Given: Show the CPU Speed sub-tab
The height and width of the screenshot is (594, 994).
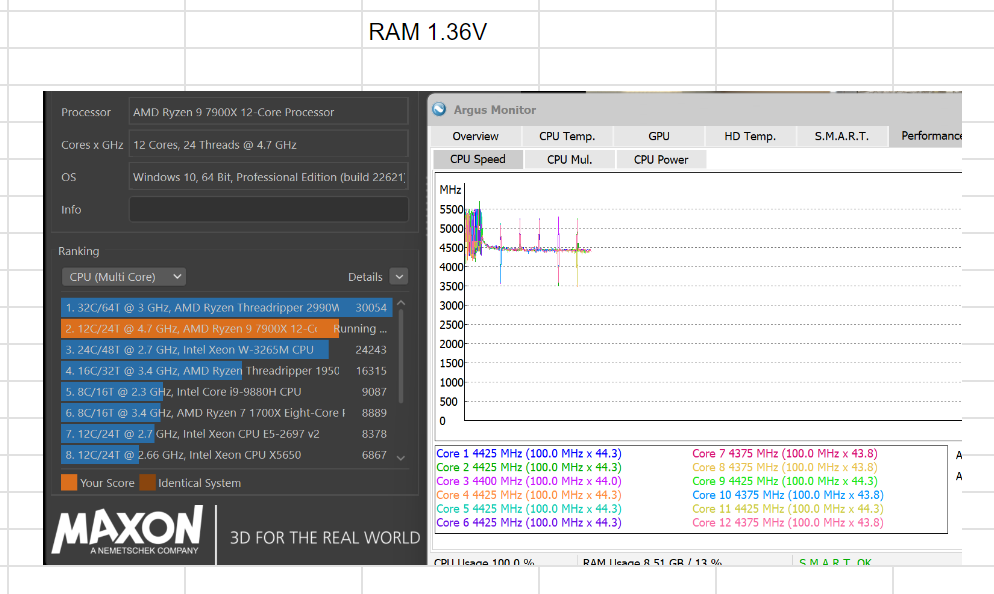Looking at the screenshot, I should tap(478, 159).
